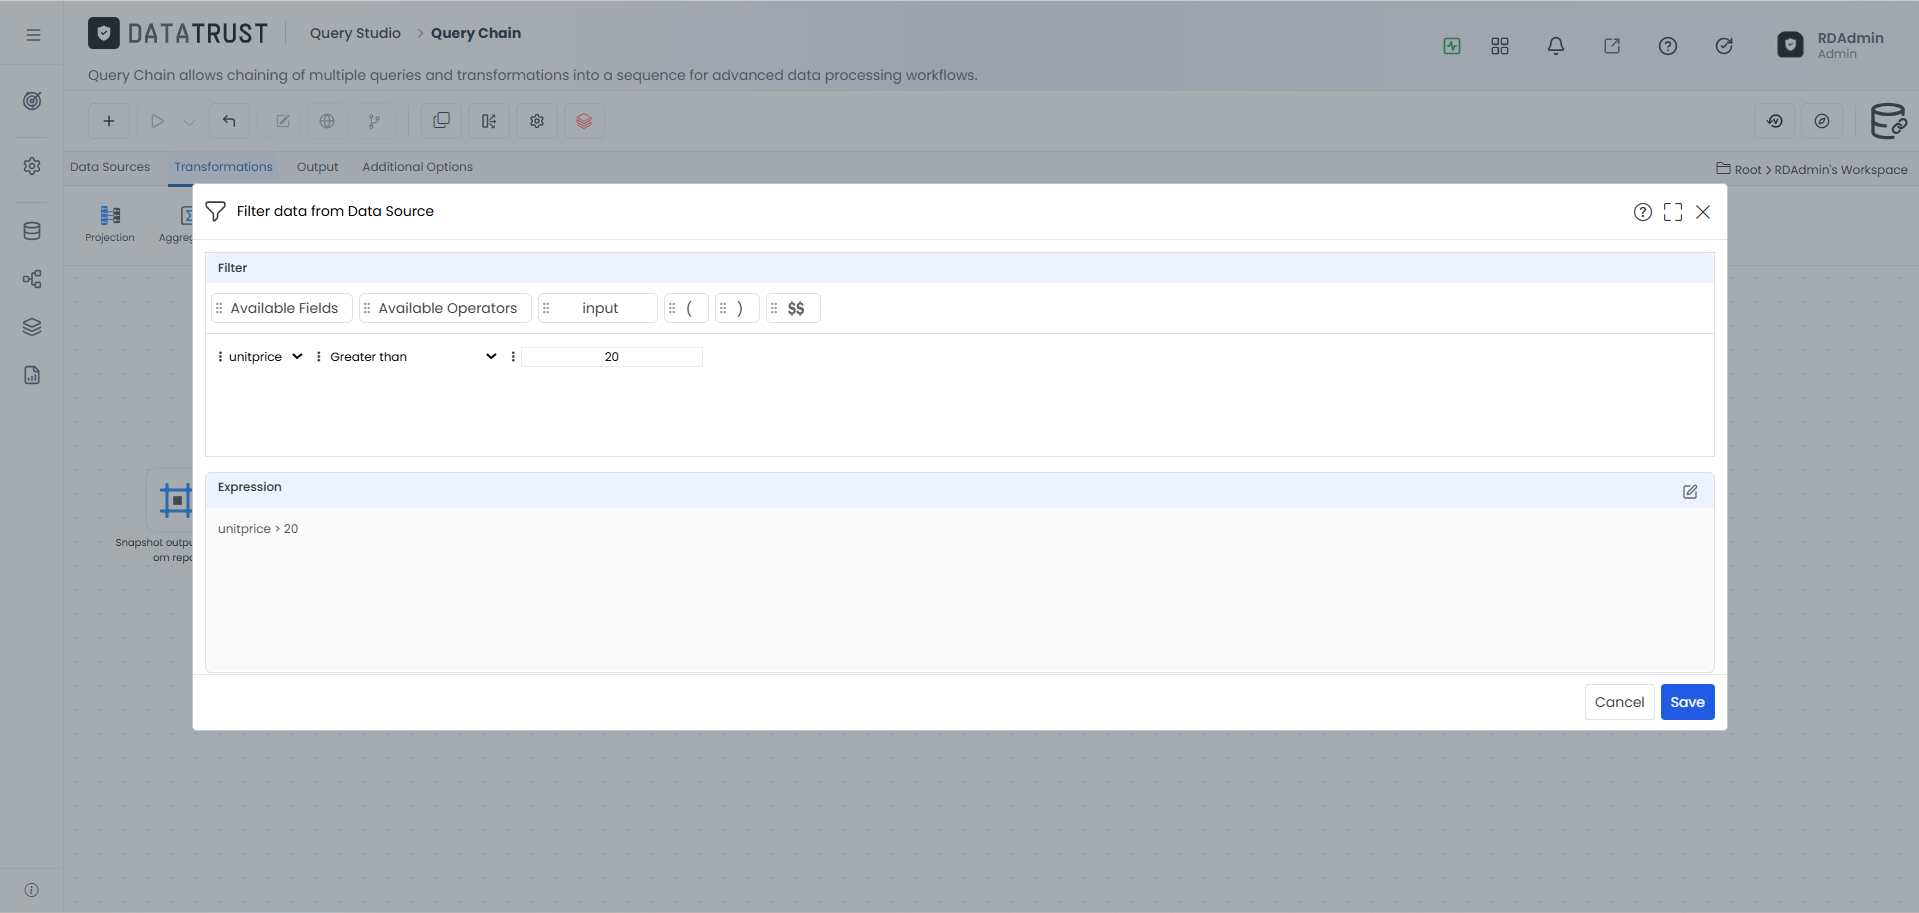Open the hamburger menu in the sidebar
The image size is (1919, 913).
33,34
